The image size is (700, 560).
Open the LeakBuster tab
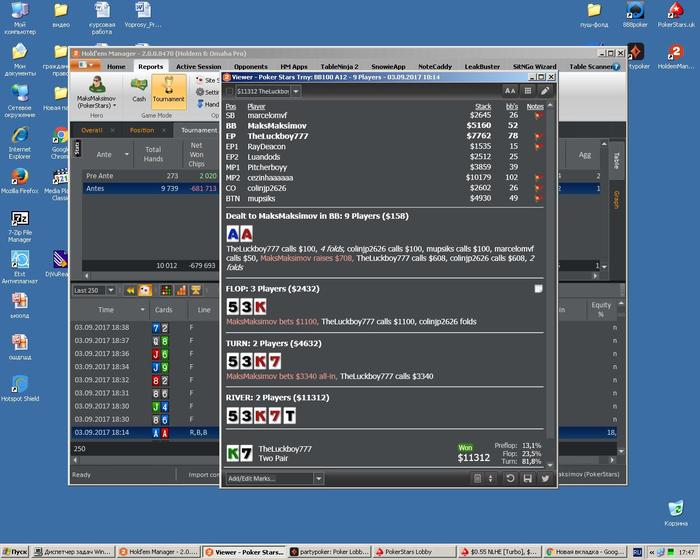click(482, 67)
